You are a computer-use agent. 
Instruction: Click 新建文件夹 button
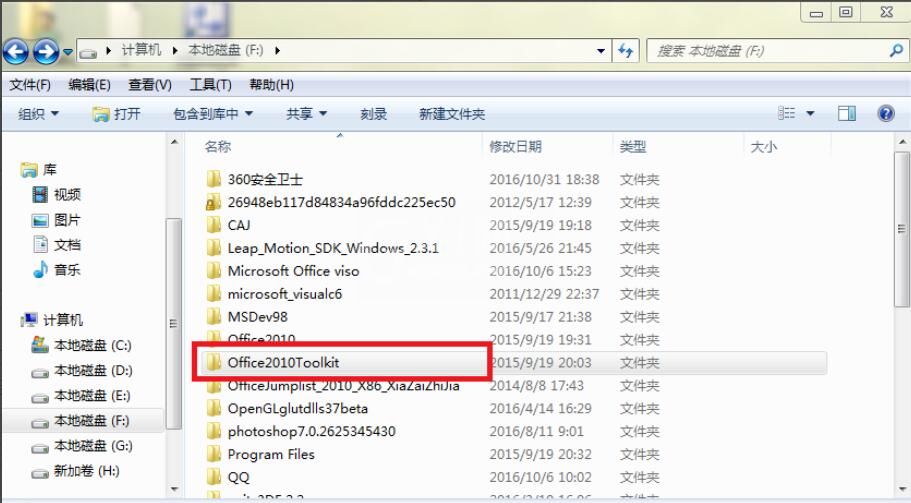coord(452,114)
